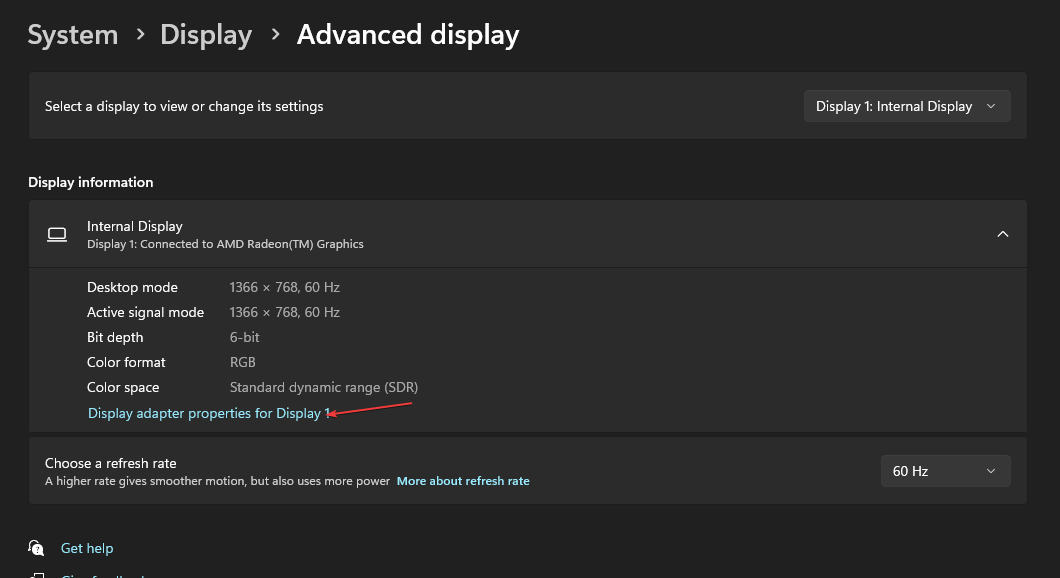1060x578 pixels.
Task: Navigate to Display in the breadcrumb
Action: click(206, 35)
